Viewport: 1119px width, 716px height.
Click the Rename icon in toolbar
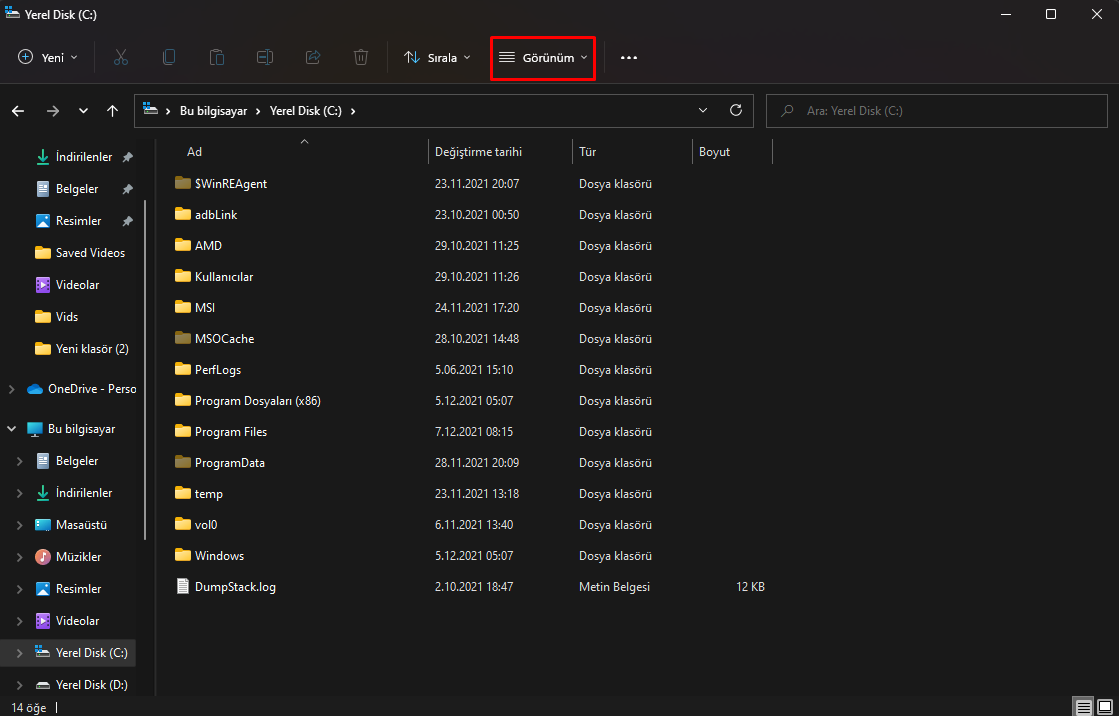265,58
